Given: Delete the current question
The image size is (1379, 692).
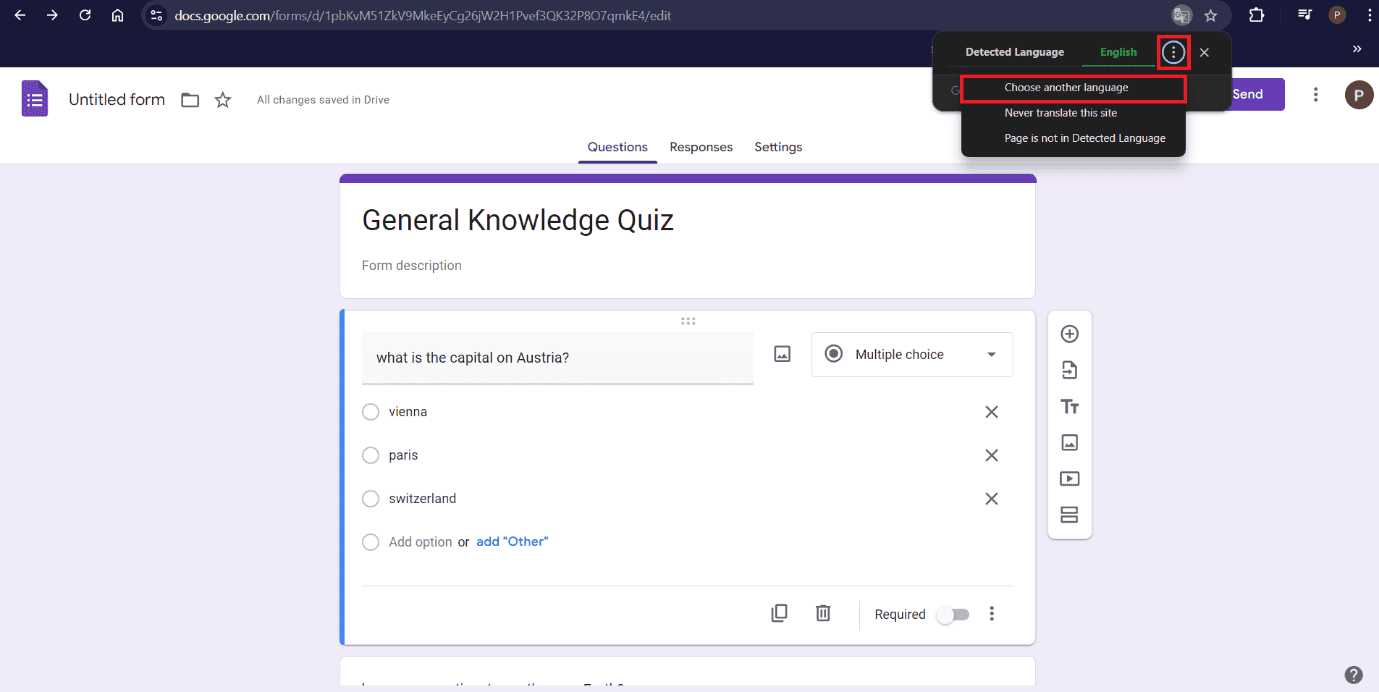Looking at the screenshot, I should (x=823, y=613).
